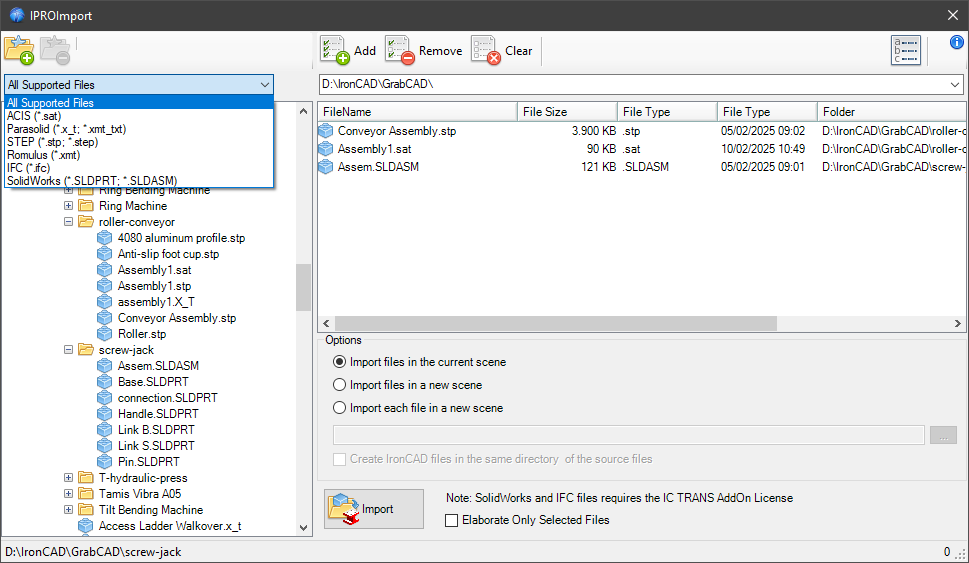969x563 pixels.
Task: Click the add favorite folder icon
Action: pos(19,50)
